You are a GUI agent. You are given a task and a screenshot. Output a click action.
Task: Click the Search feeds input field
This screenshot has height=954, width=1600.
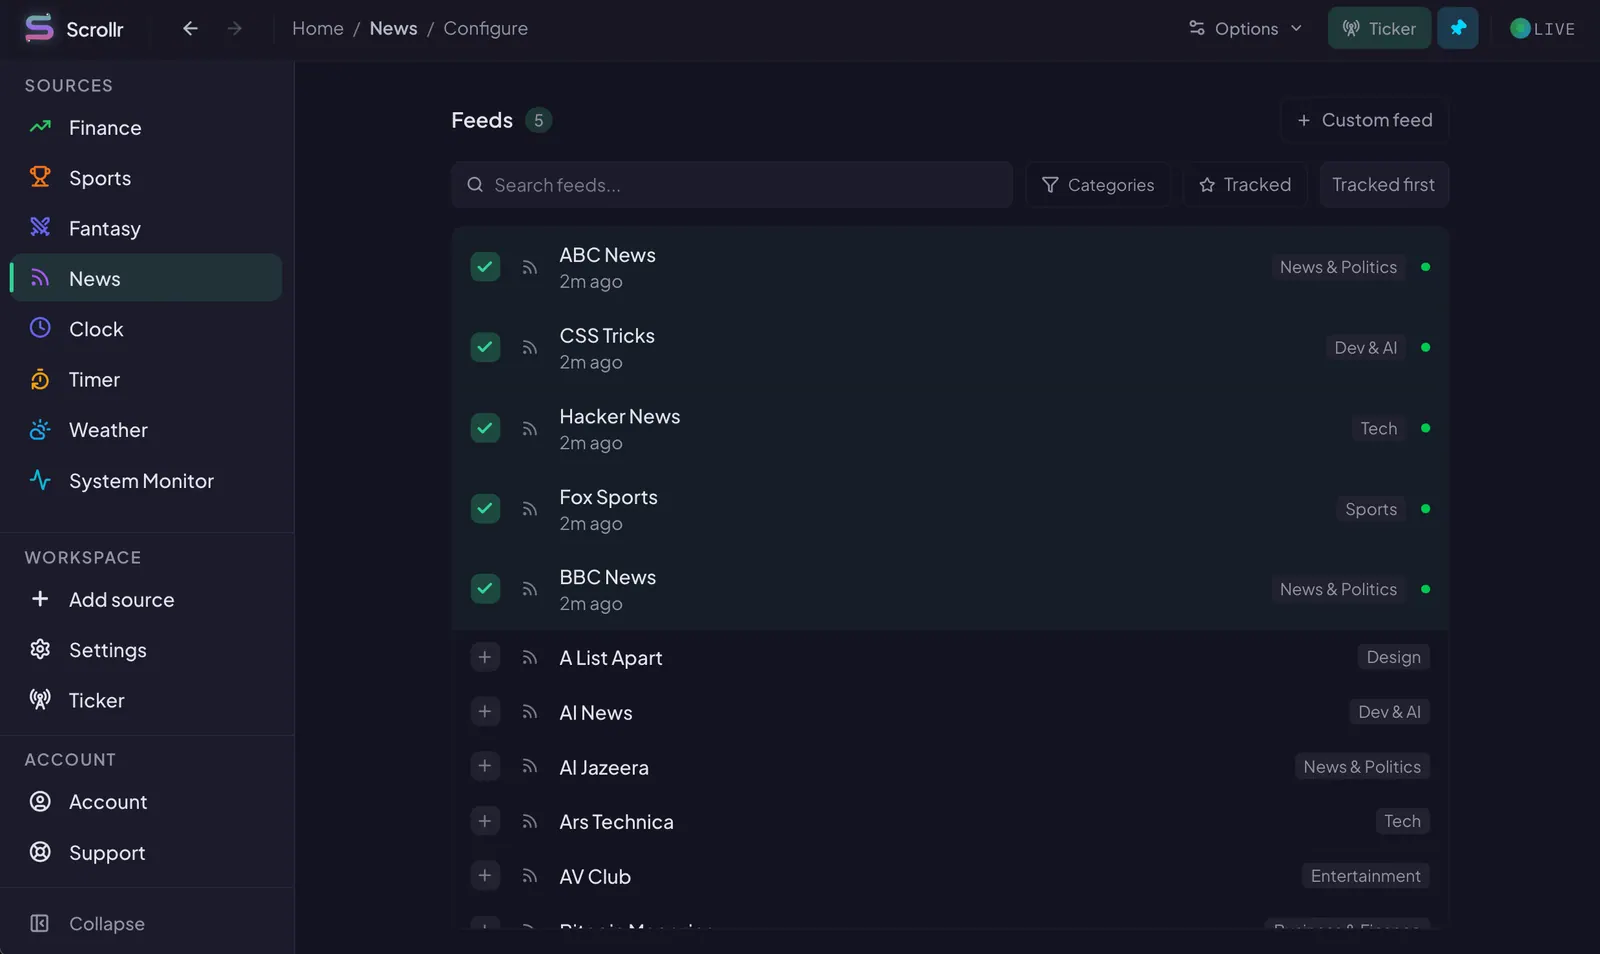point(732,185)
